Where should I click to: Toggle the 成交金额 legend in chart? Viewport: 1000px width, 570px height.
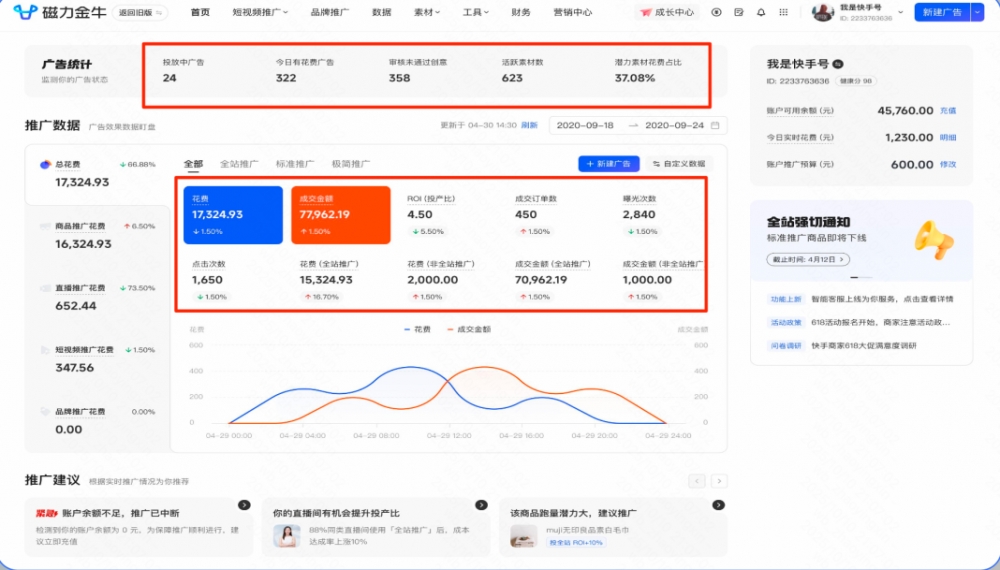[x=469, y=330]
